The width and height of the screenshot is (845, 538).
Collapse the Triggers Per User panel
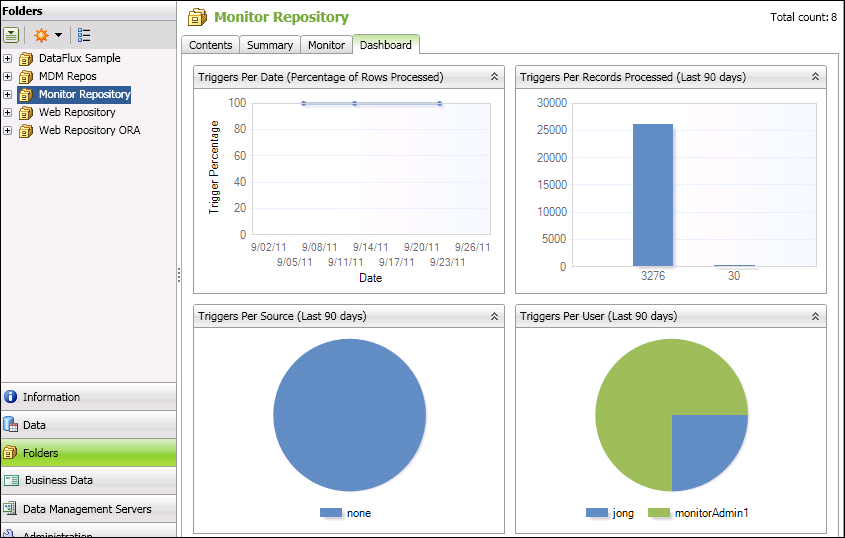(x=815, y=316)
